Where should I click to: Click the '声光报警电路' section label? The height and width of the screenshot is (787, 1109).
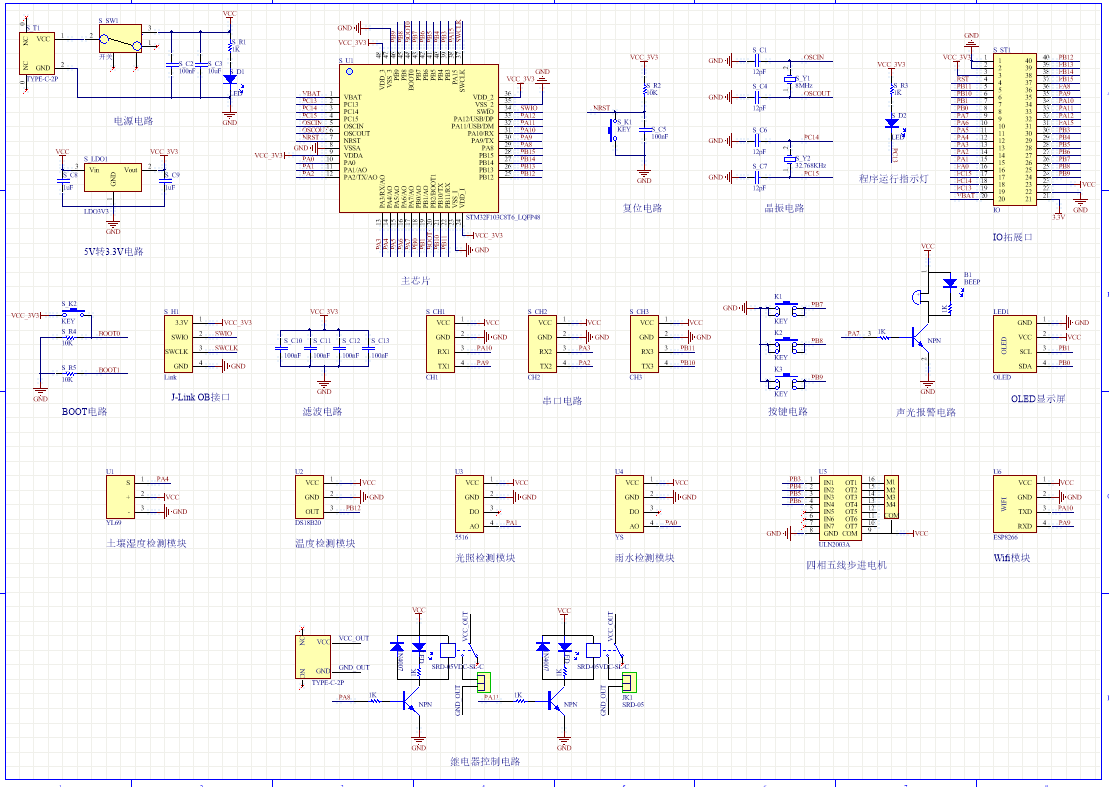tap(926, 412)
